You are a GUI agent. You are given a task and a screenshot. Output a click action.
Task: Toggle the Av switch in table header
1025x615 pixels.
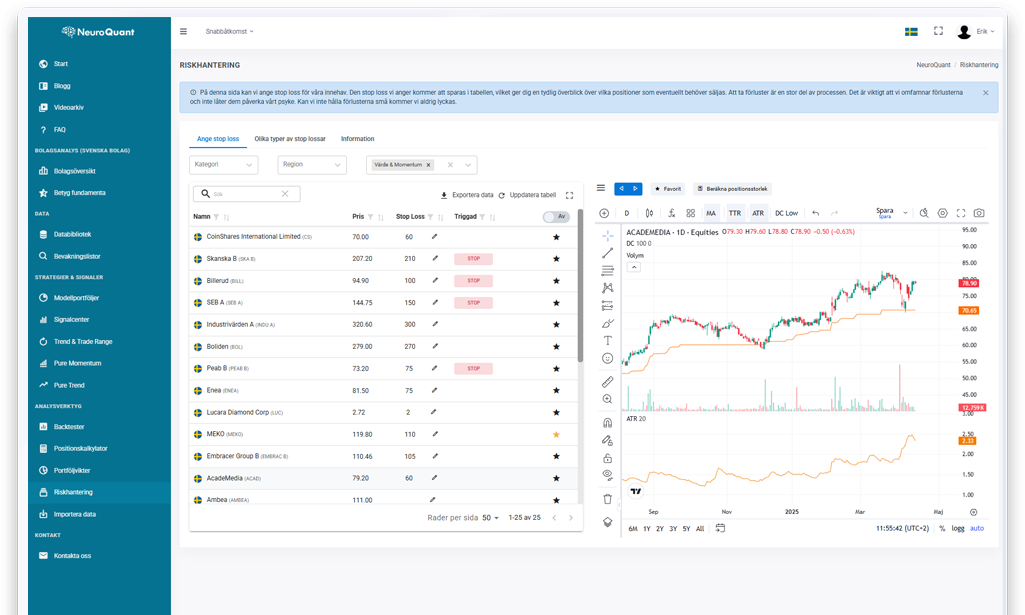pos(555,217)
